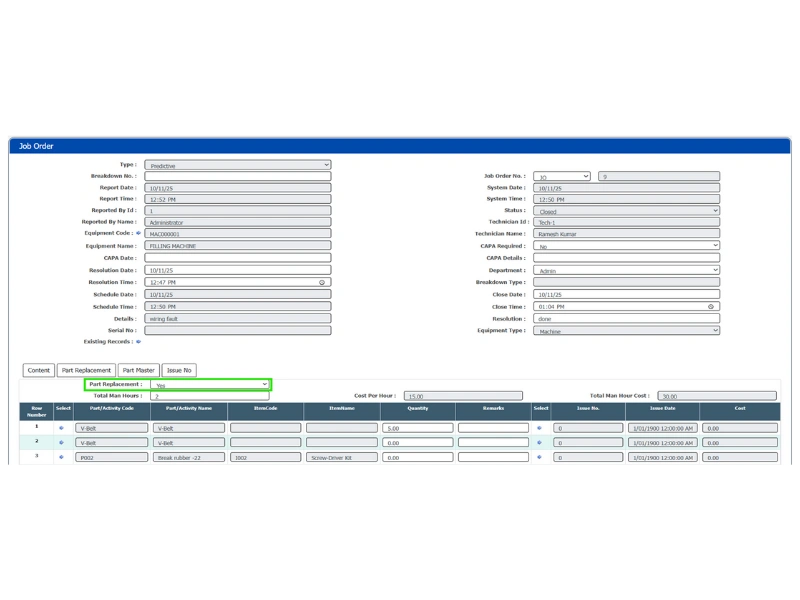Click the Select icon on row 3
Image resolution: width=800 pixels, height=600 pixels.
click(60, 457)
